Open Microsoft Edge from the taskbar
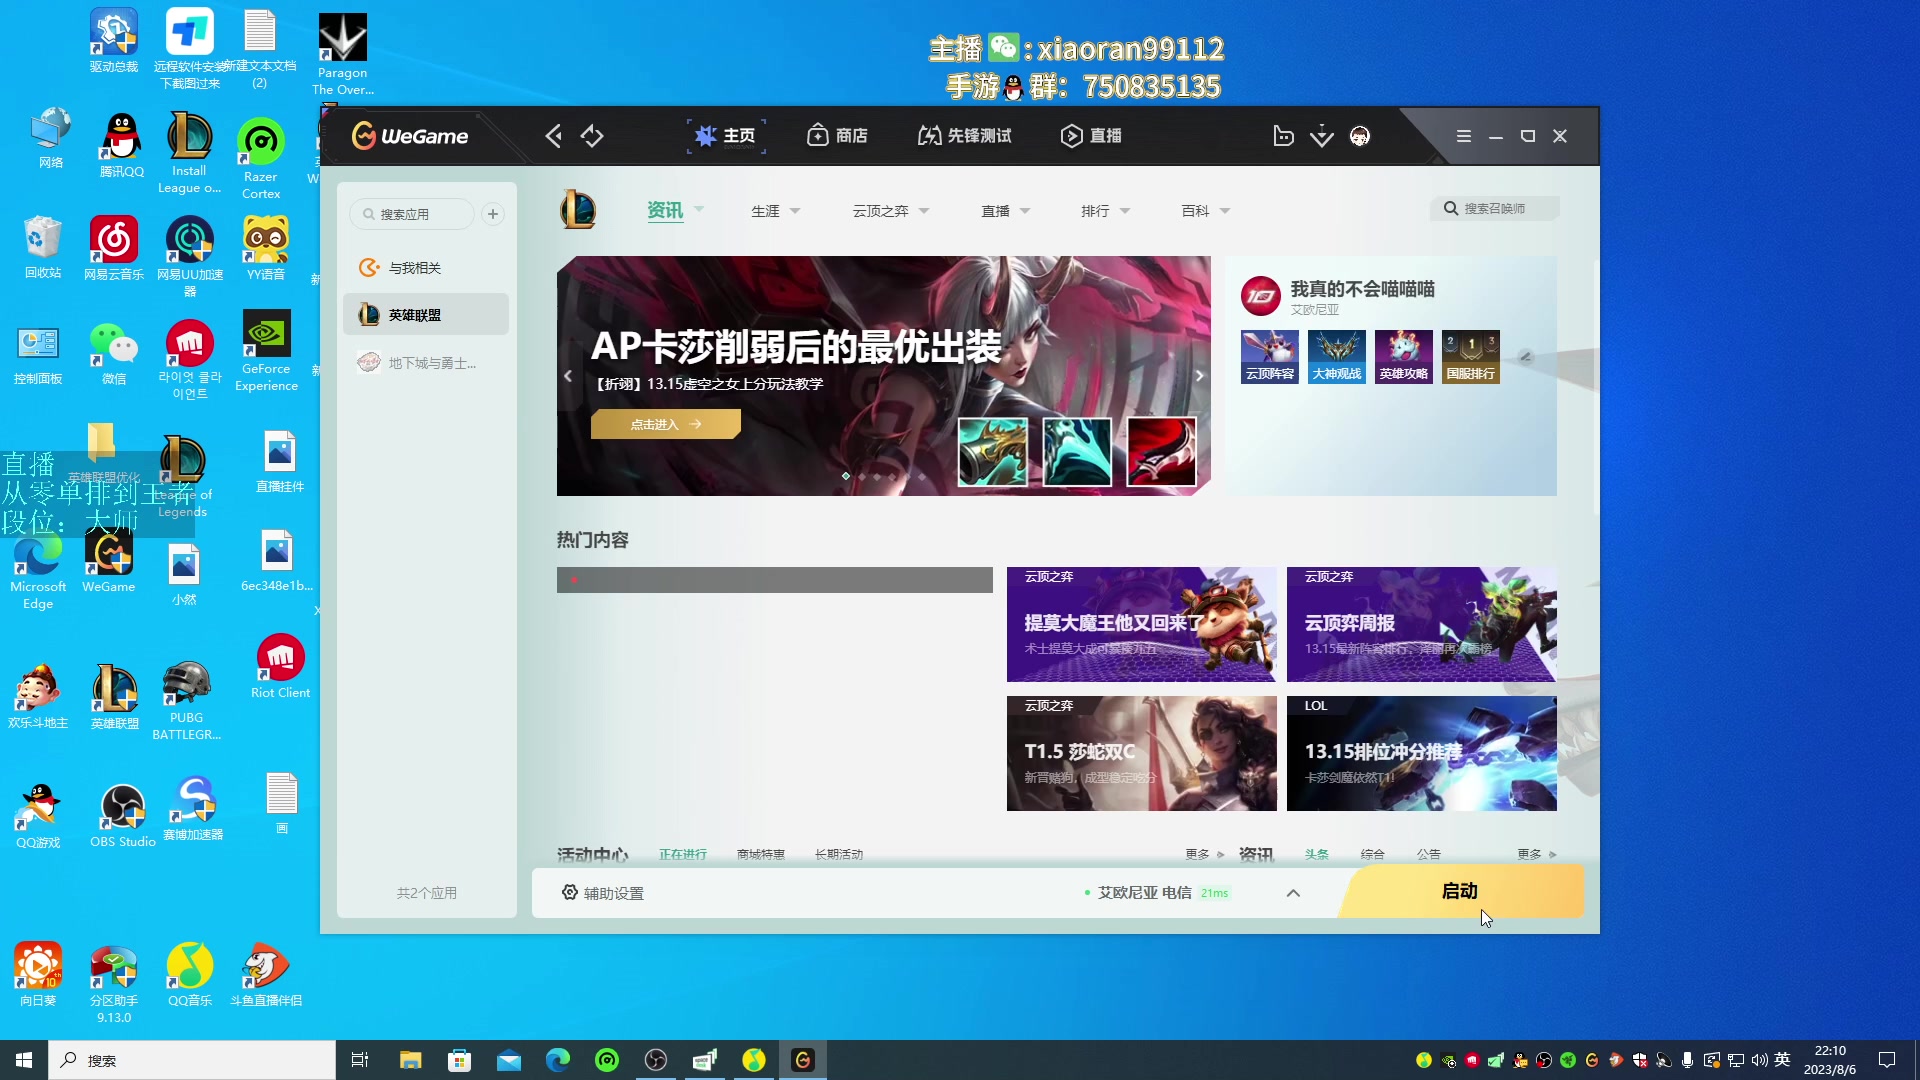 558,1060
